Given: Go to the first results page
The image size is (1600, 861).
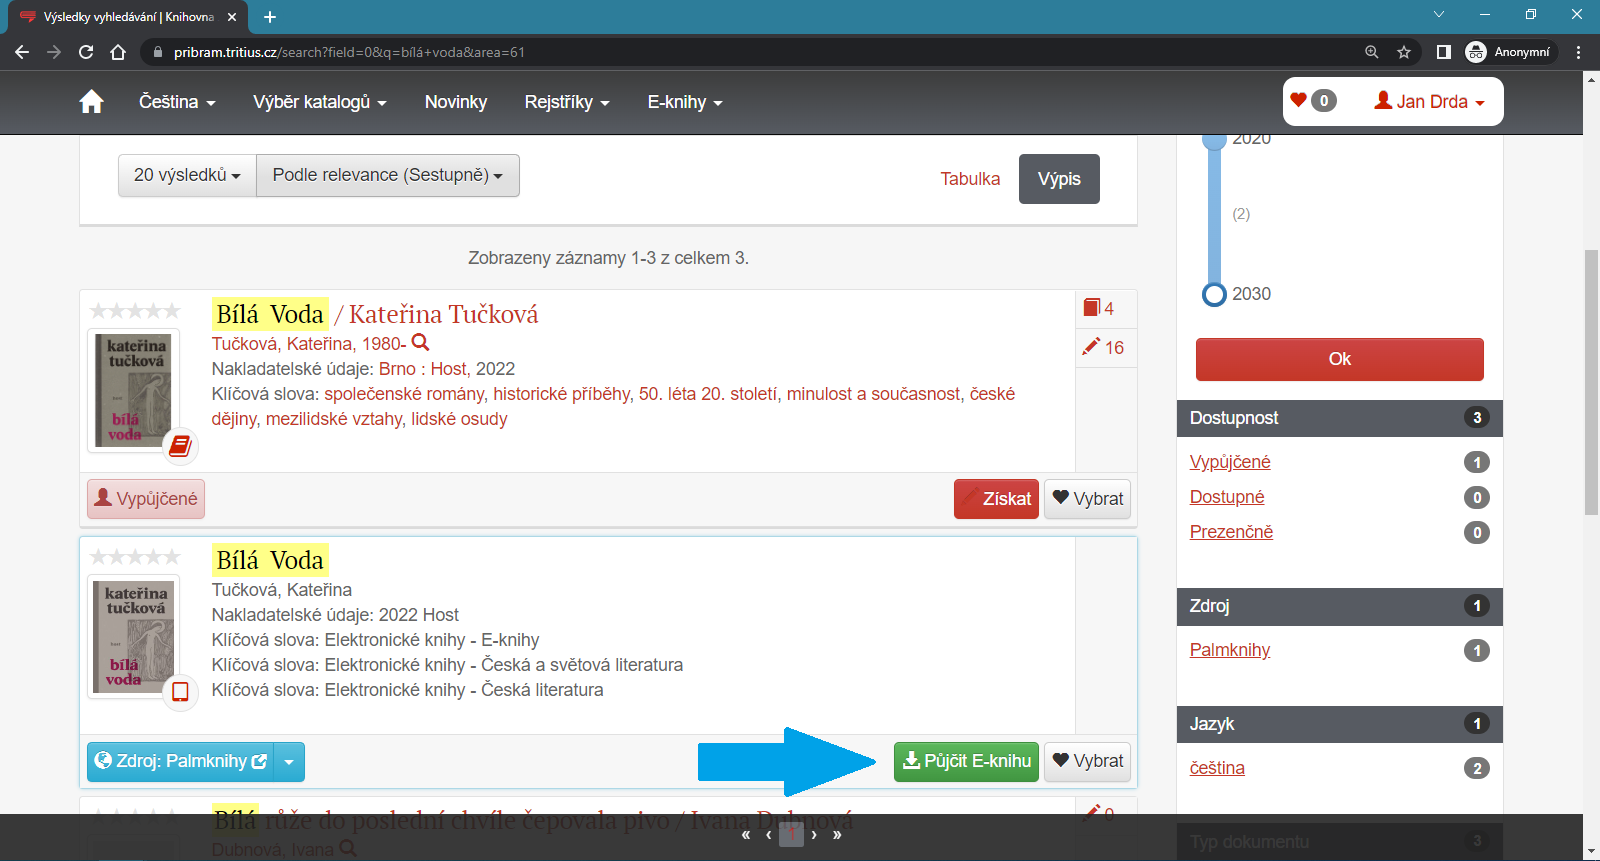Looking at the screenshot, I should (x=745, y=835).
